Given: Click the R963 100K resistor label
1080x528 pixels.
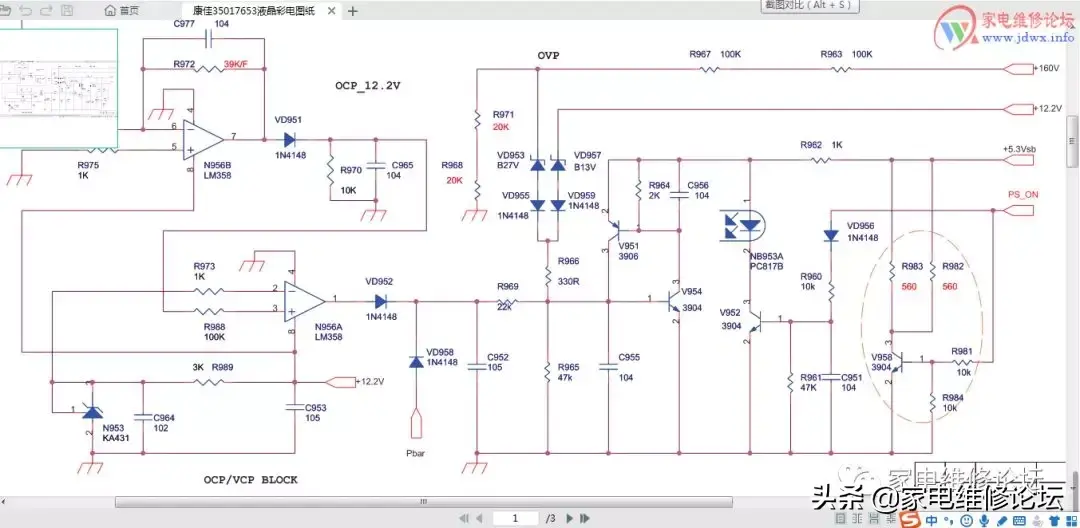Looking at the screenshot, I should pos(847,54).
